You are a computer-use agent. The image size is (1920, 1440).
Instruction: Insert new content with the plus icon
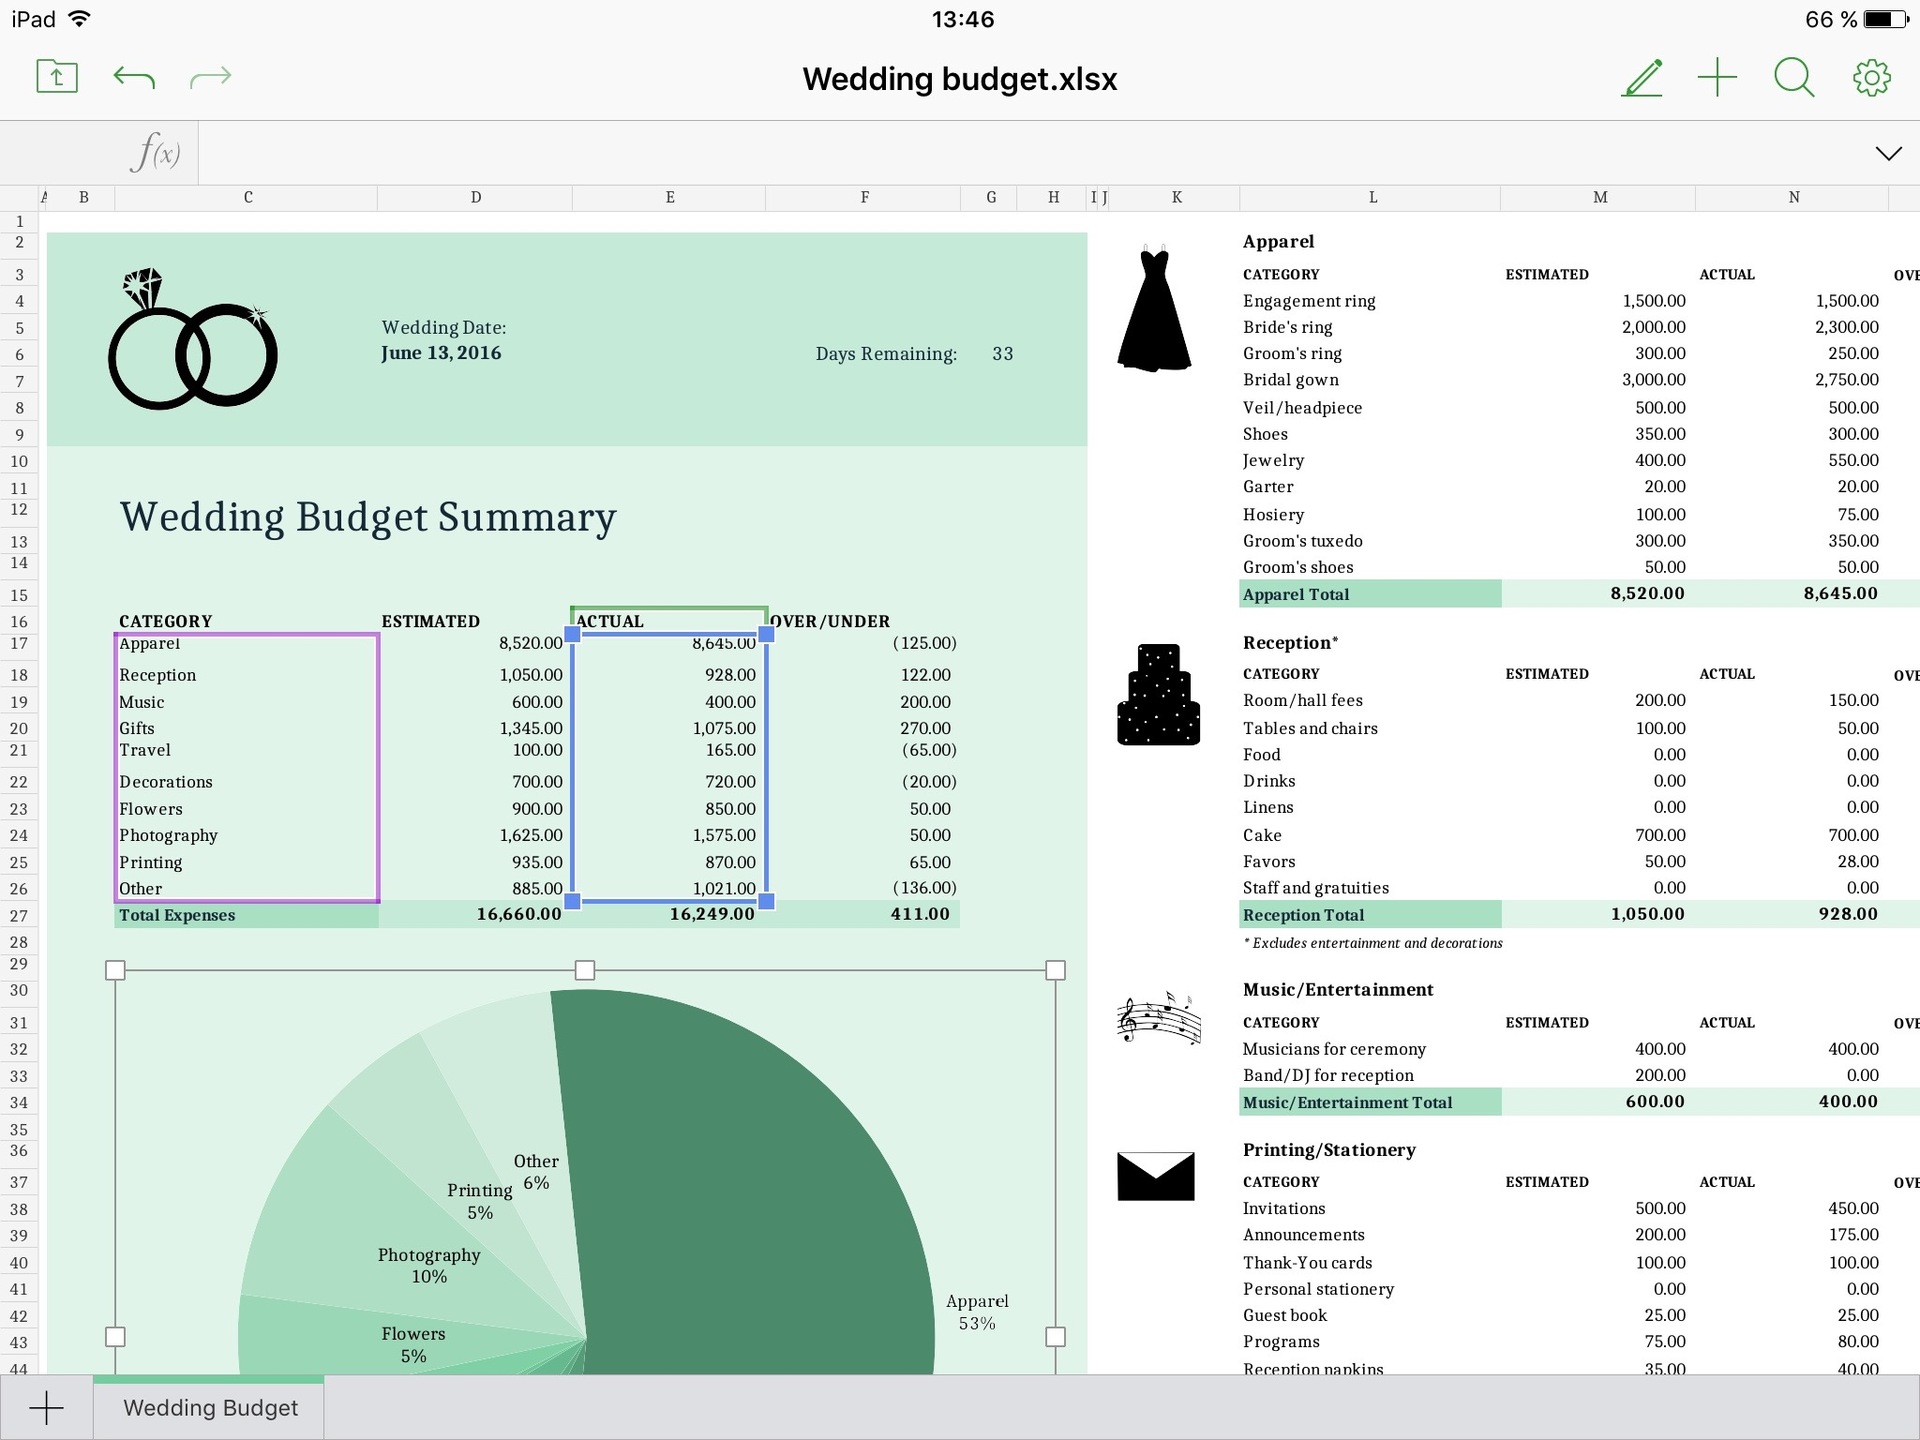click(1718, 77)
